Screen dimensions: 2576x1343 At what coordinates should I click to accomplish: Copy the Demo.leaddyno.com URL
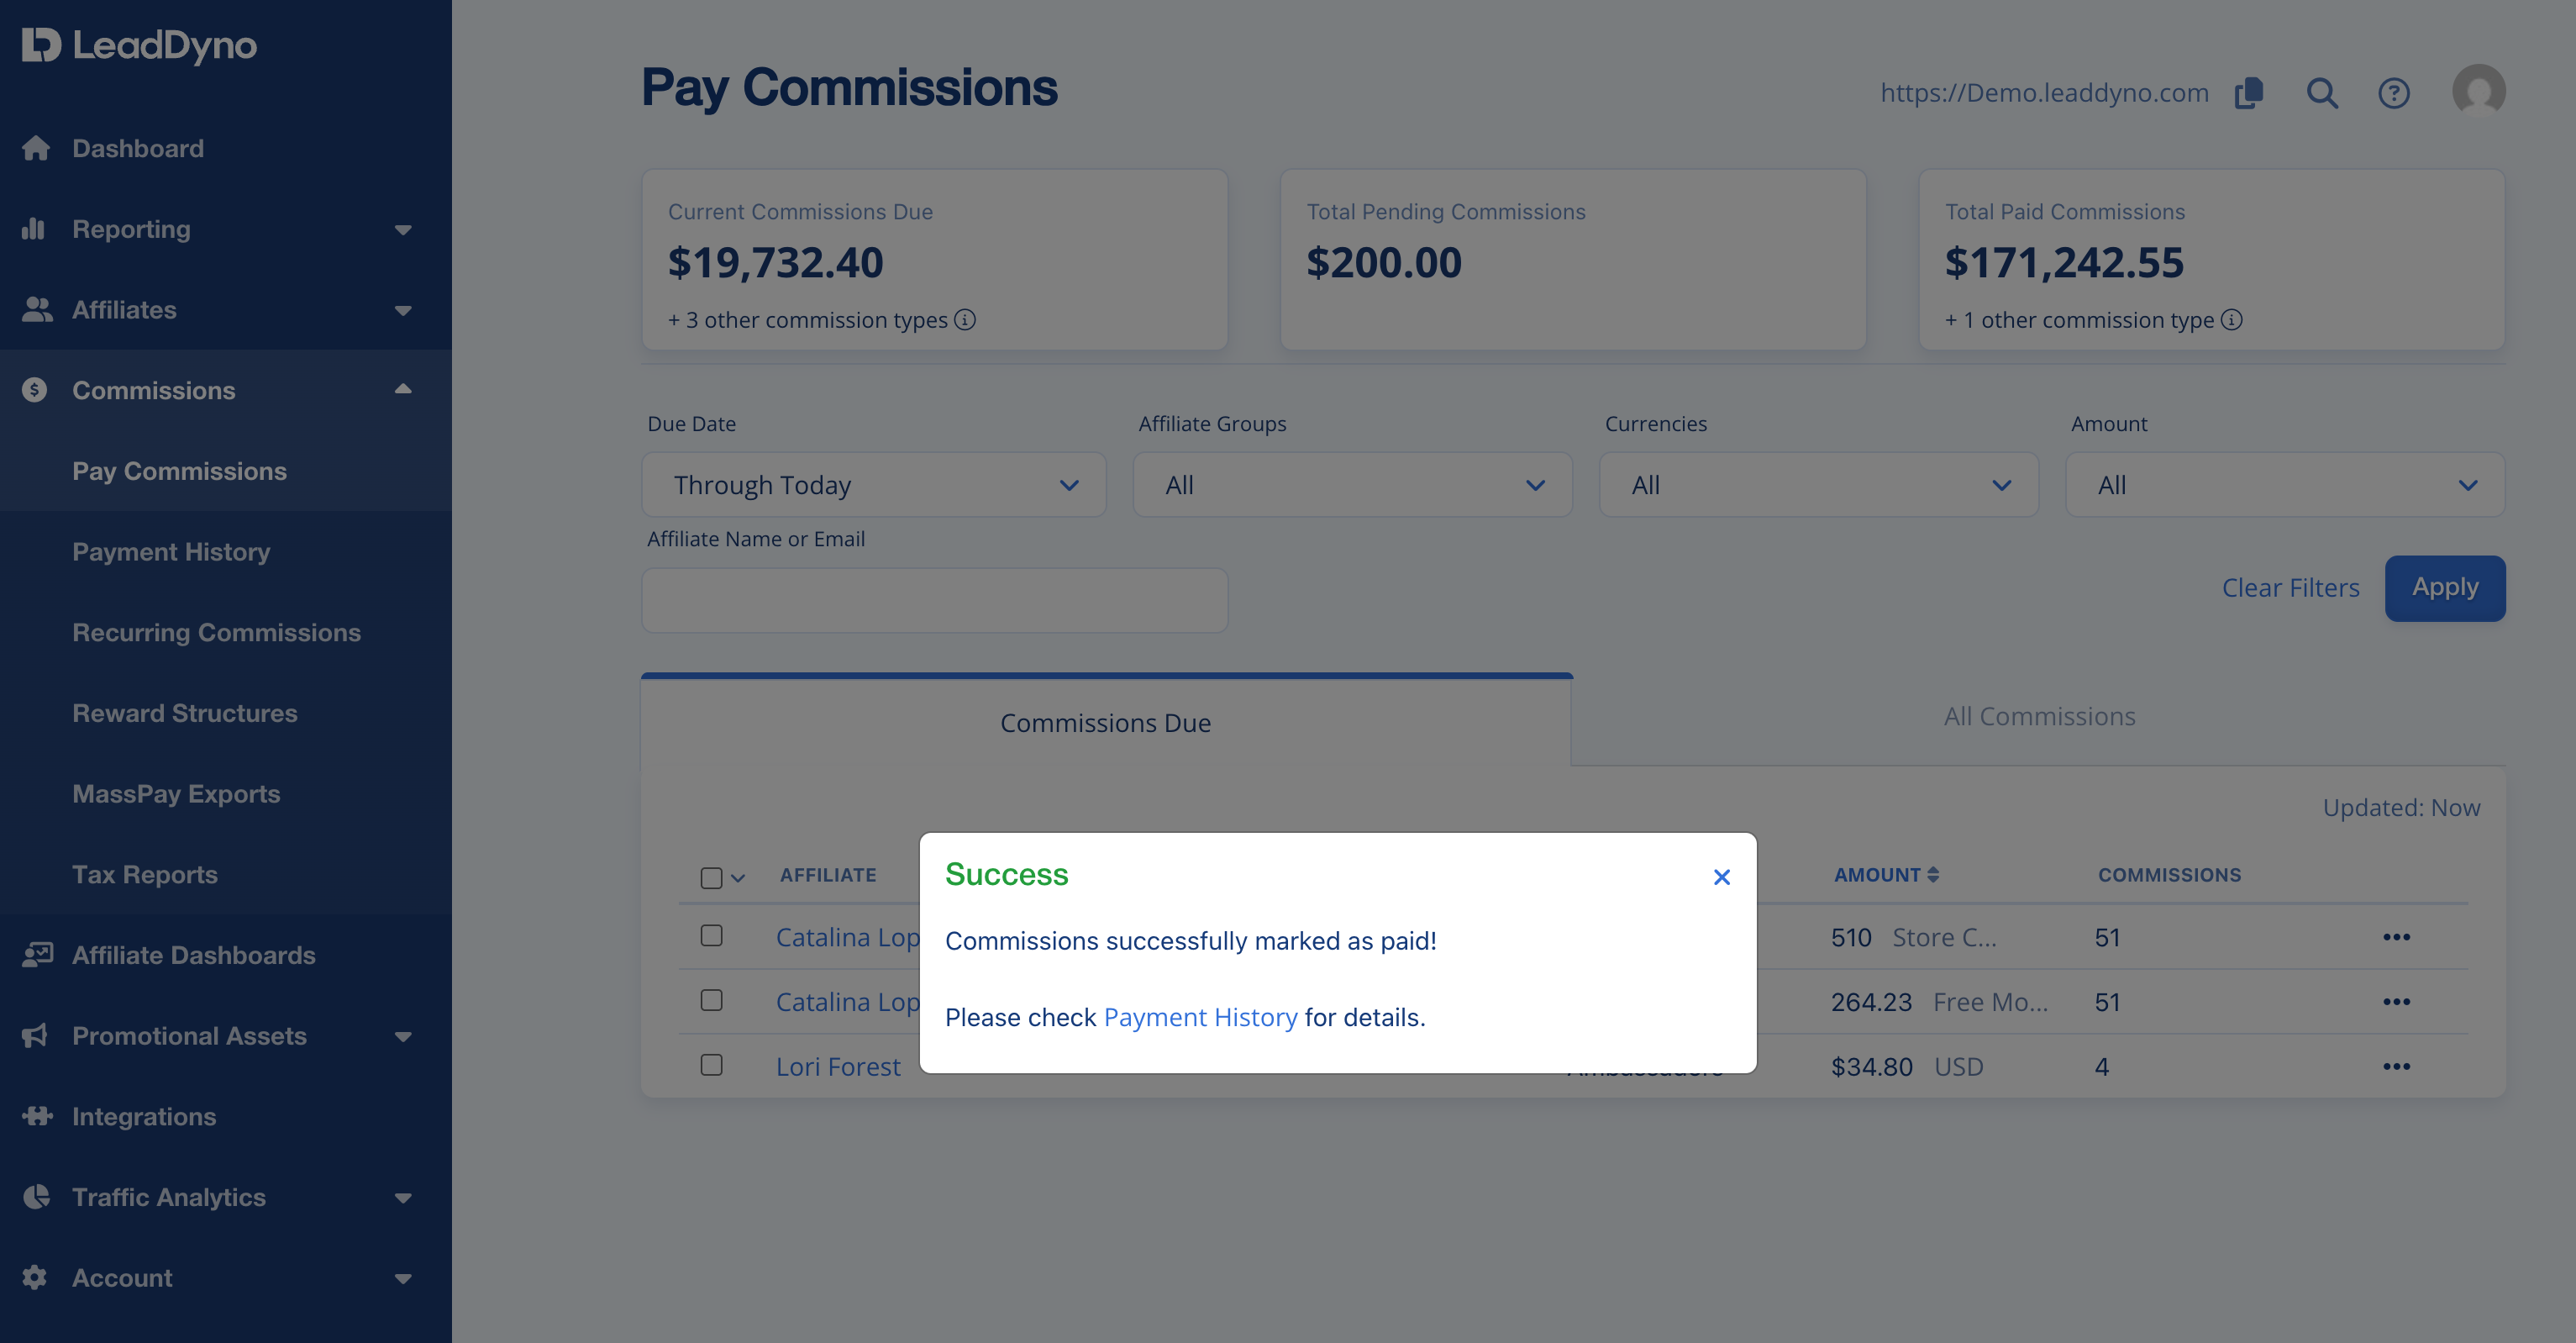point(2249,93)
